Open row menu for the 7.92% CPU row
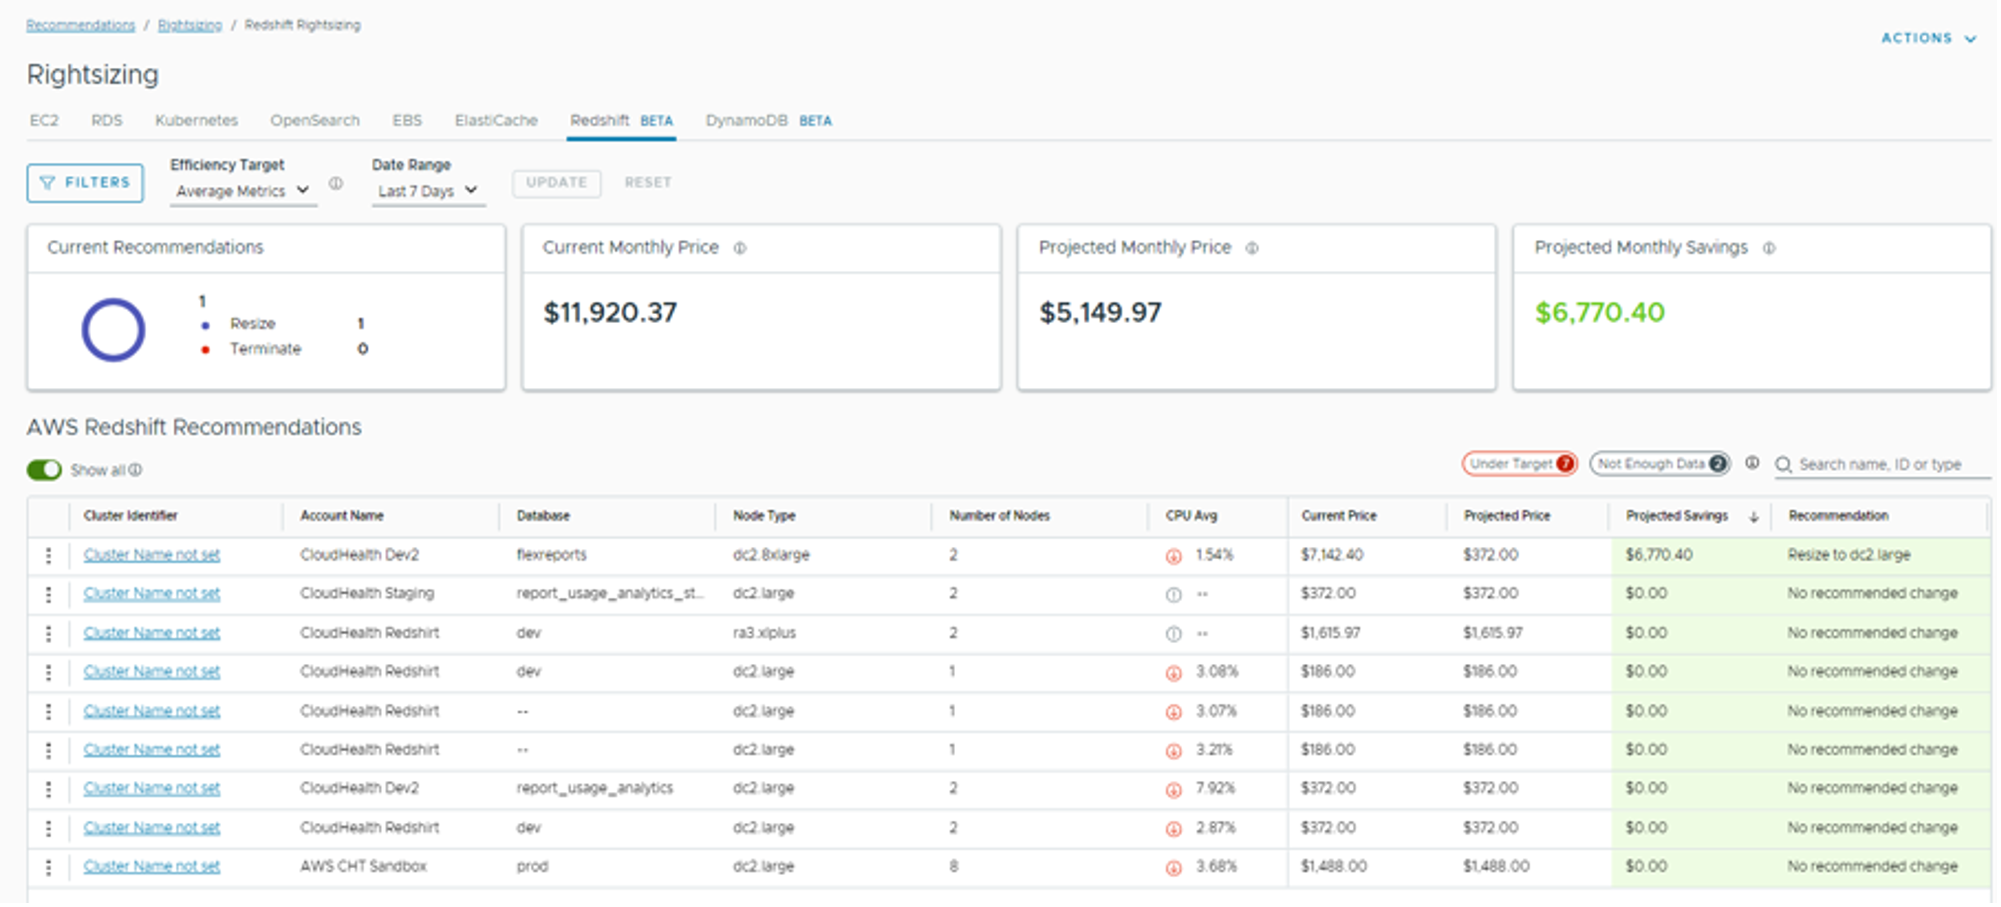This screenshot has width=2001, height=907. tap(48, 789)
